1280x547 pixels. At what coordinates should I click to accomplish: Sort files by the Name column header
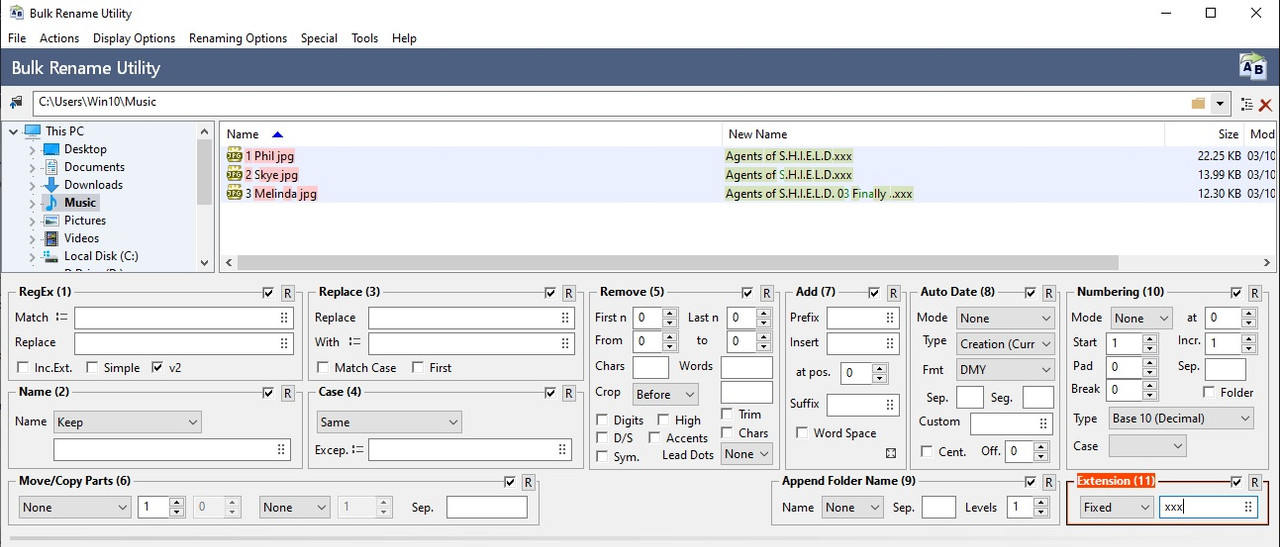(470, 134)
